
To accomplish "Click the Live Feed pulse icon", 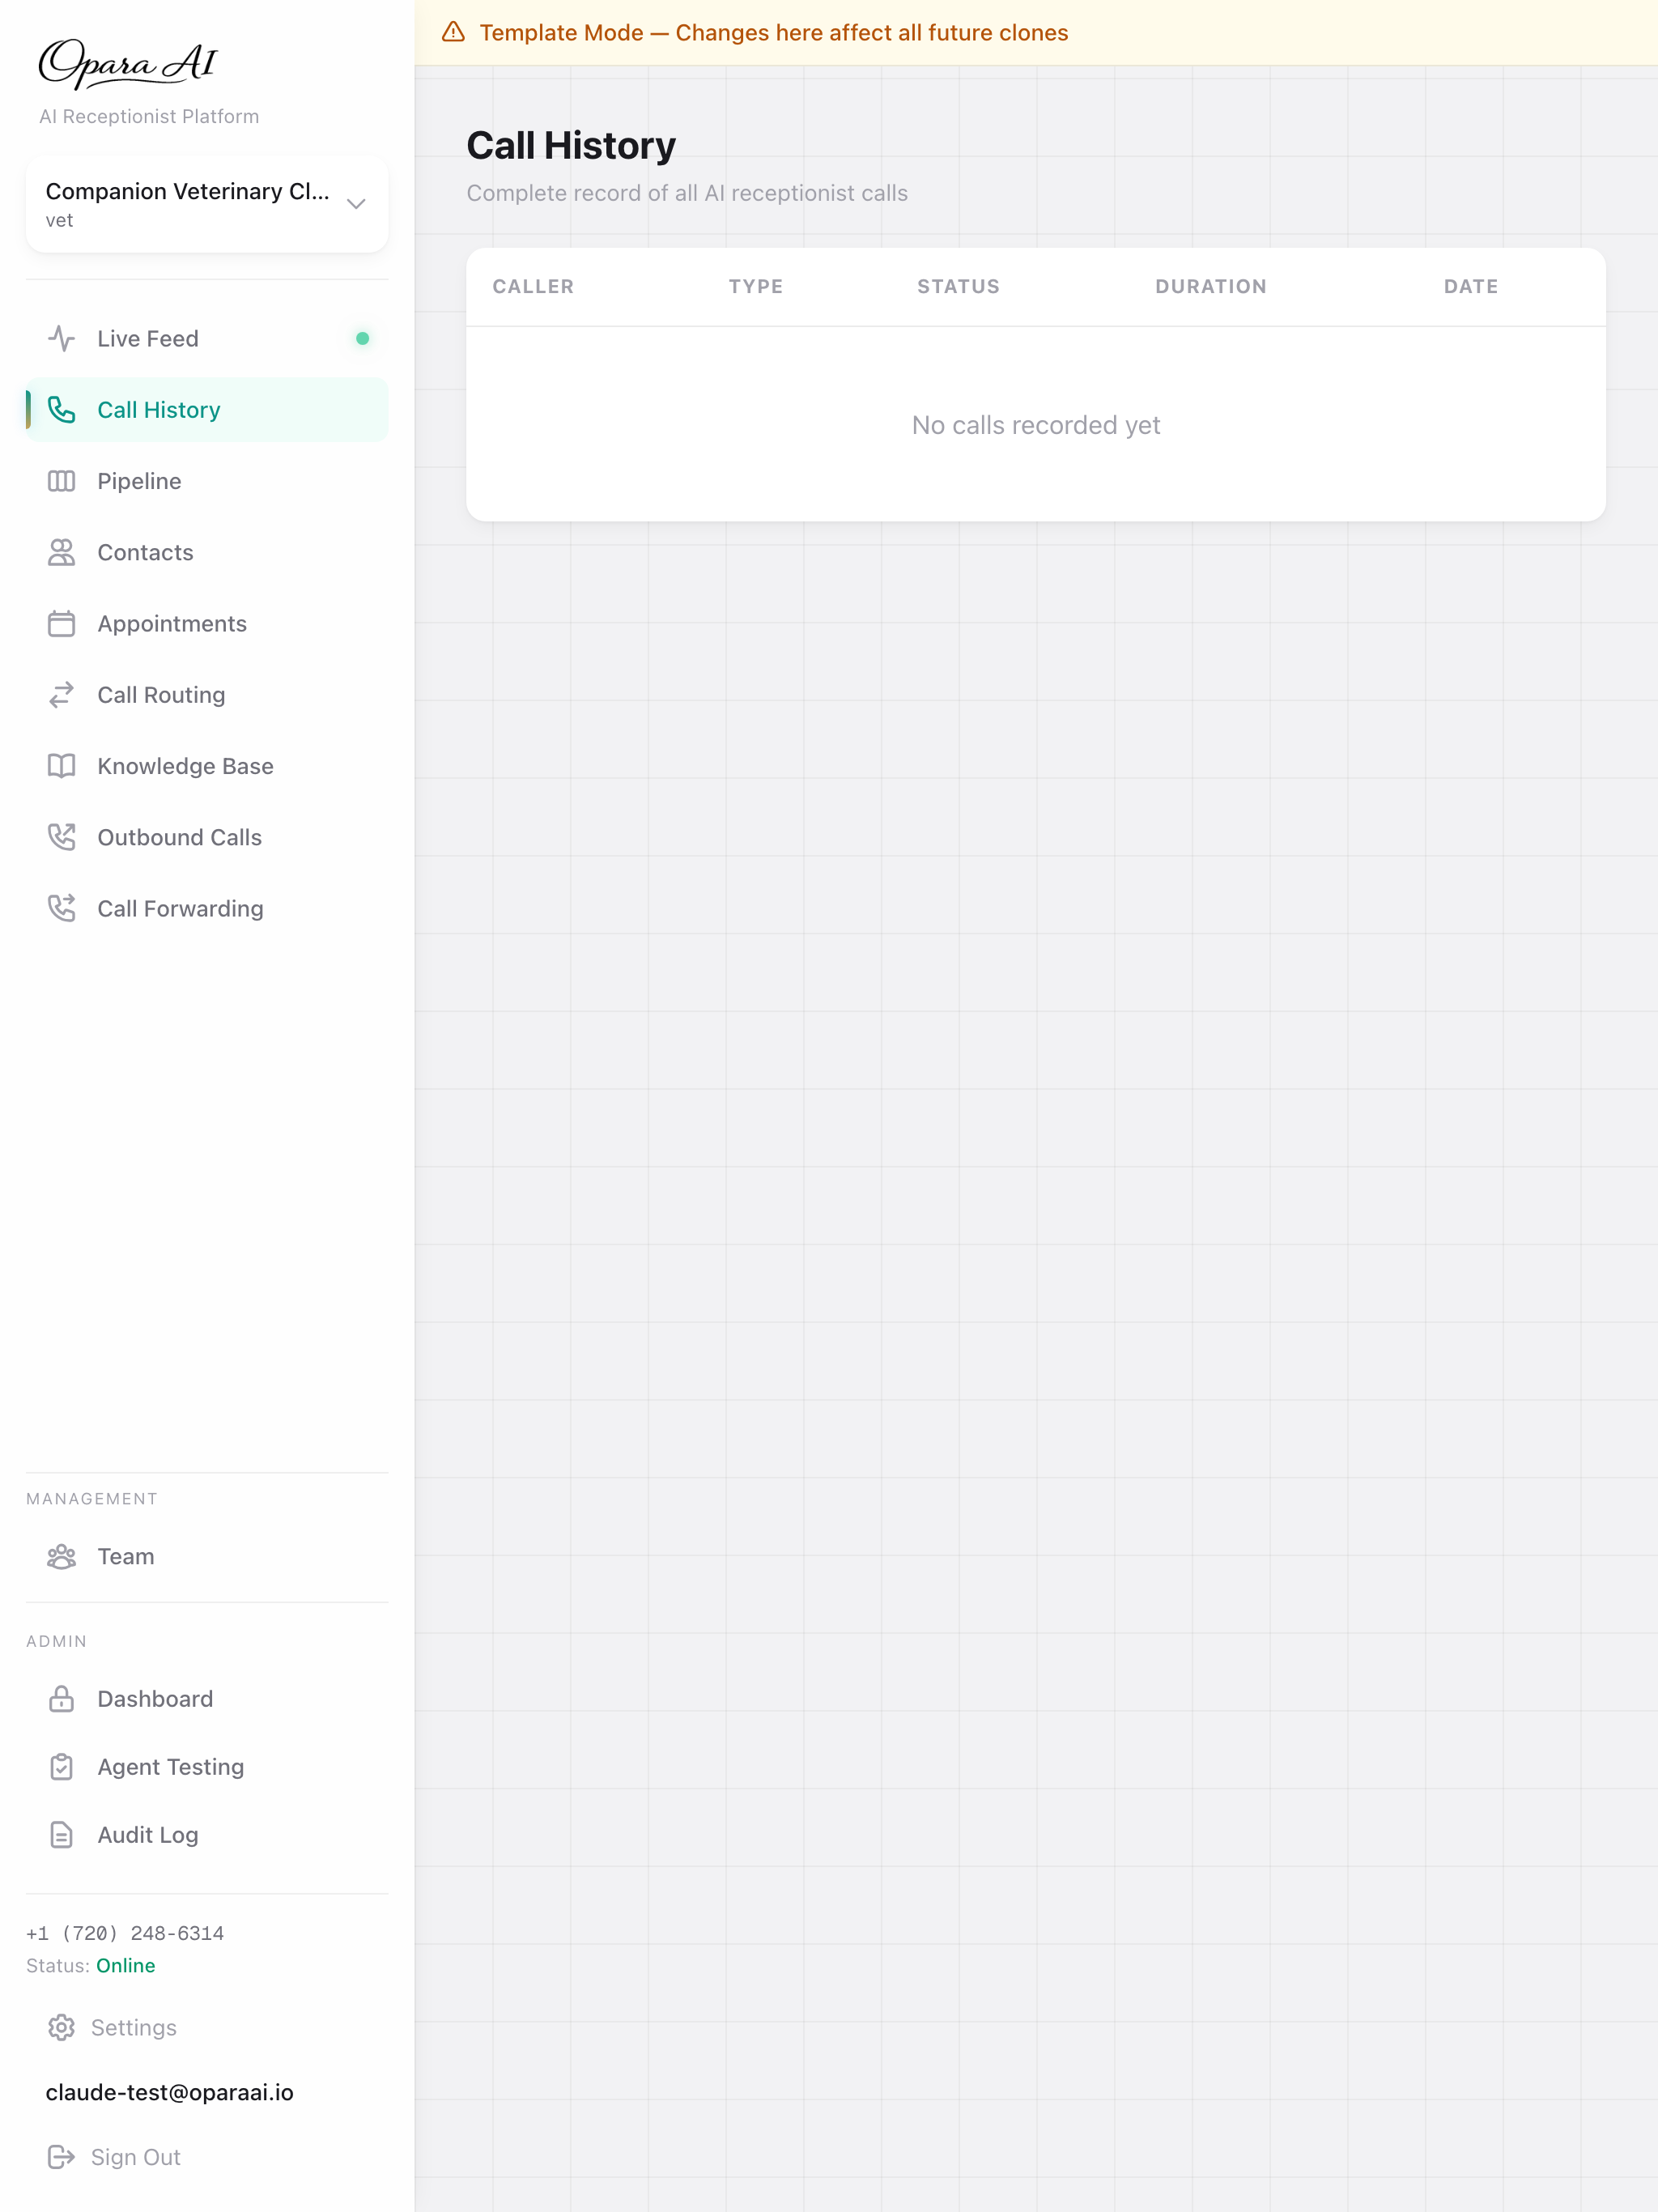I will (61, 339).
